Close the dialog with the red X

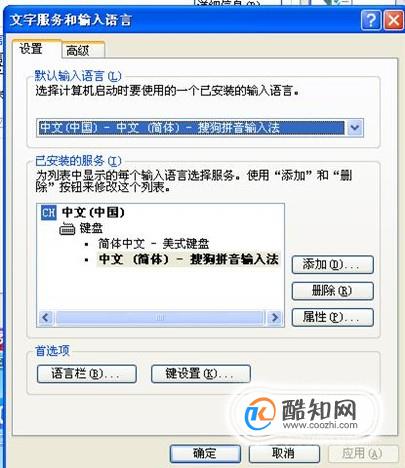pyautogui.click(x=393, y=20)
